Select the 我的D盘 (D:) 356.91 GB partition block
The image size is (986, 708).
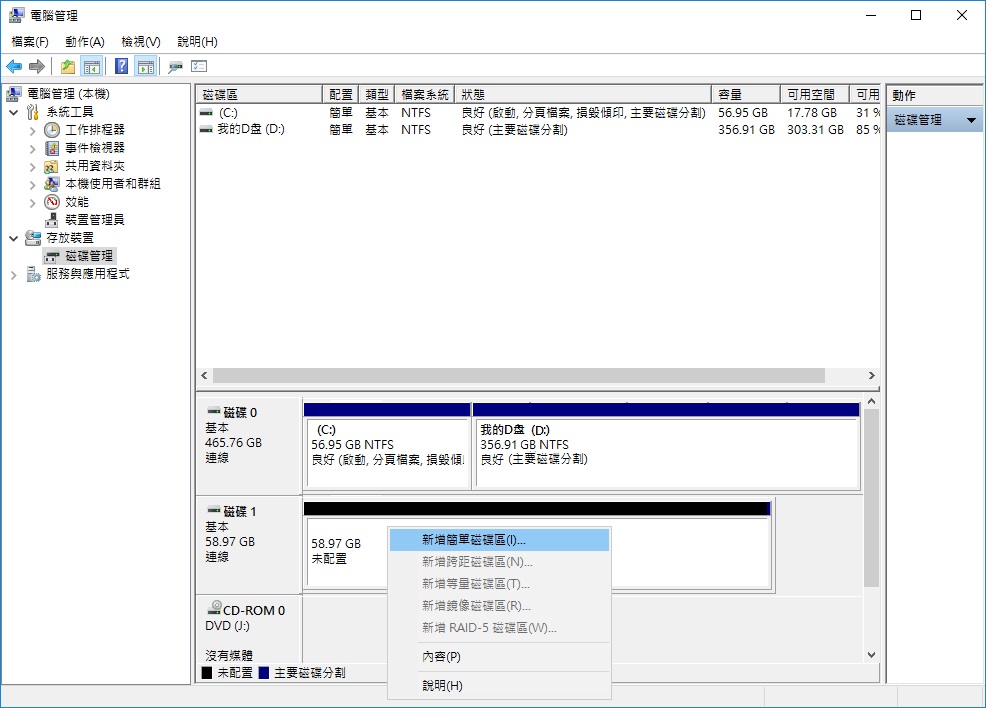[x=667, y=446]
